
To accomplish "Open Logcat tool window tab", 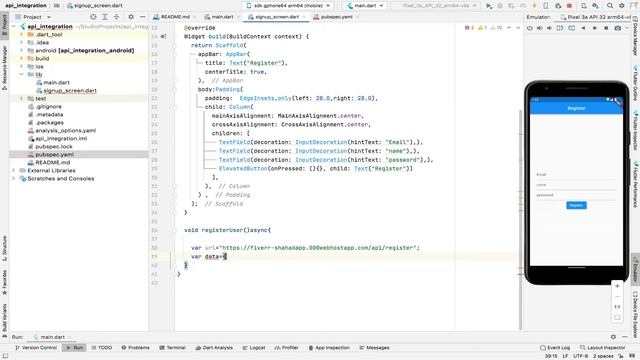I will click(253, 348).
